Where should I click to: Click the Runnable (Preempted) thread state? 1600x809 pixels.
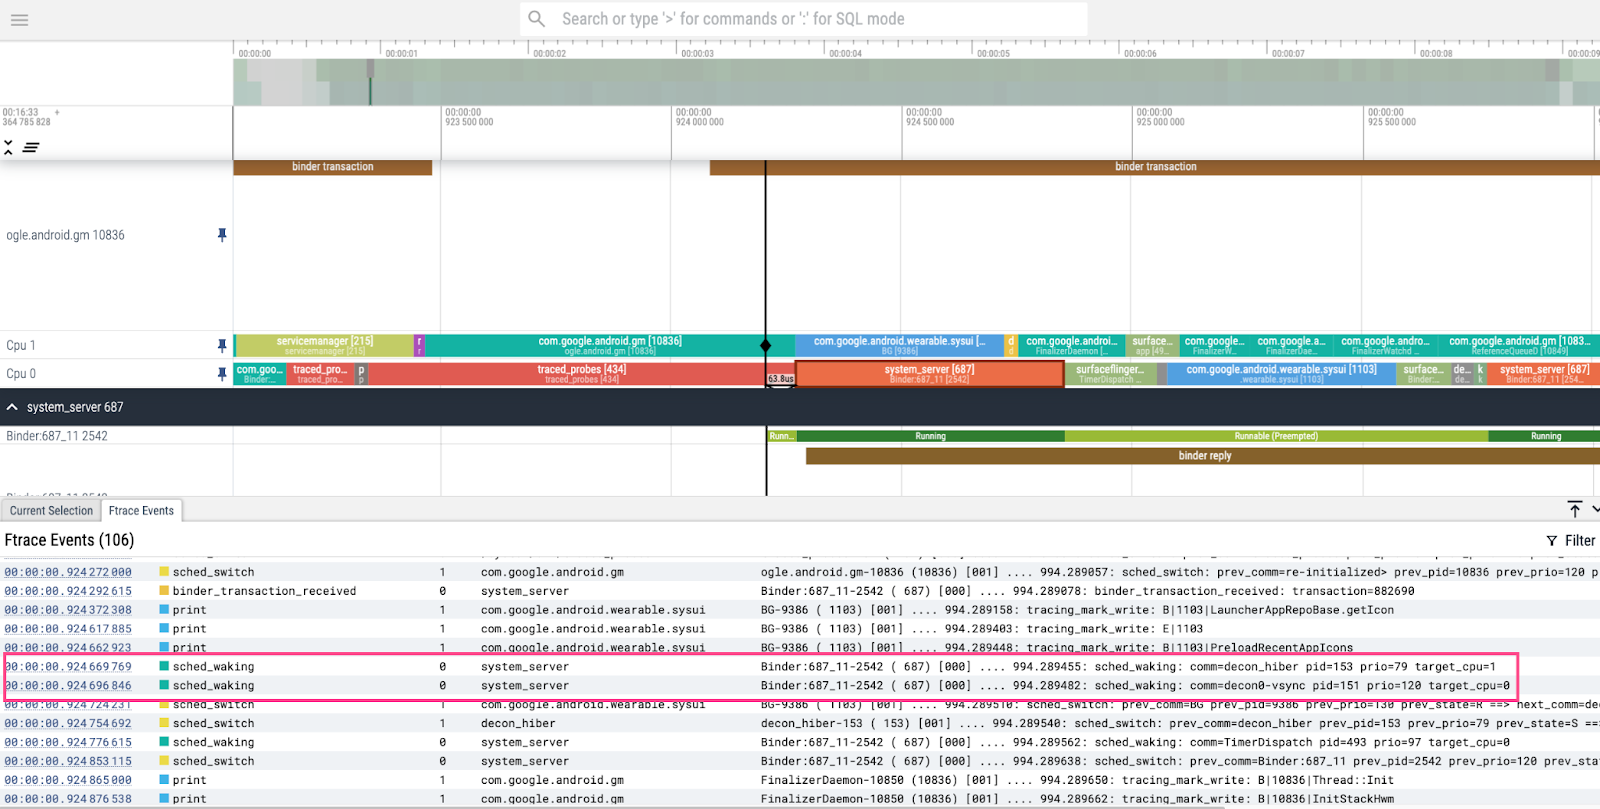[x=1275, y=437]
